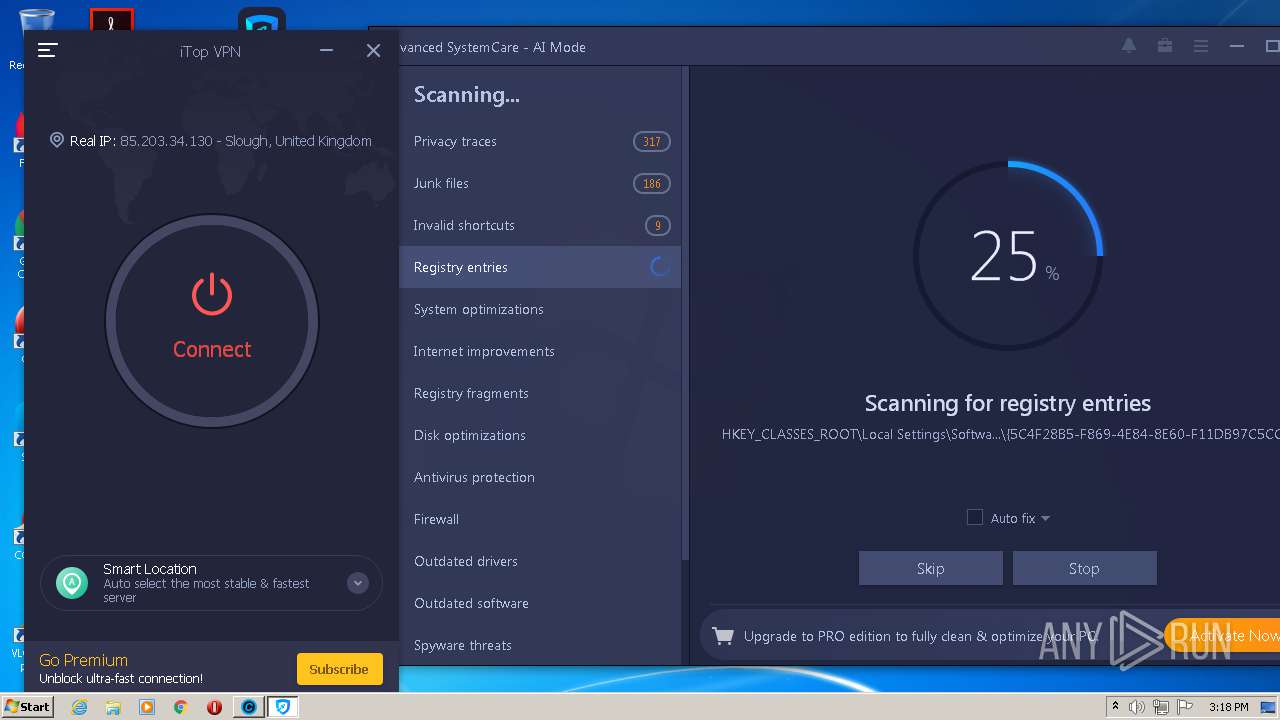The height and width of the screenshot is (720, 1280).
Task: Skip the current registry scan
Action: tap(930, 568)
